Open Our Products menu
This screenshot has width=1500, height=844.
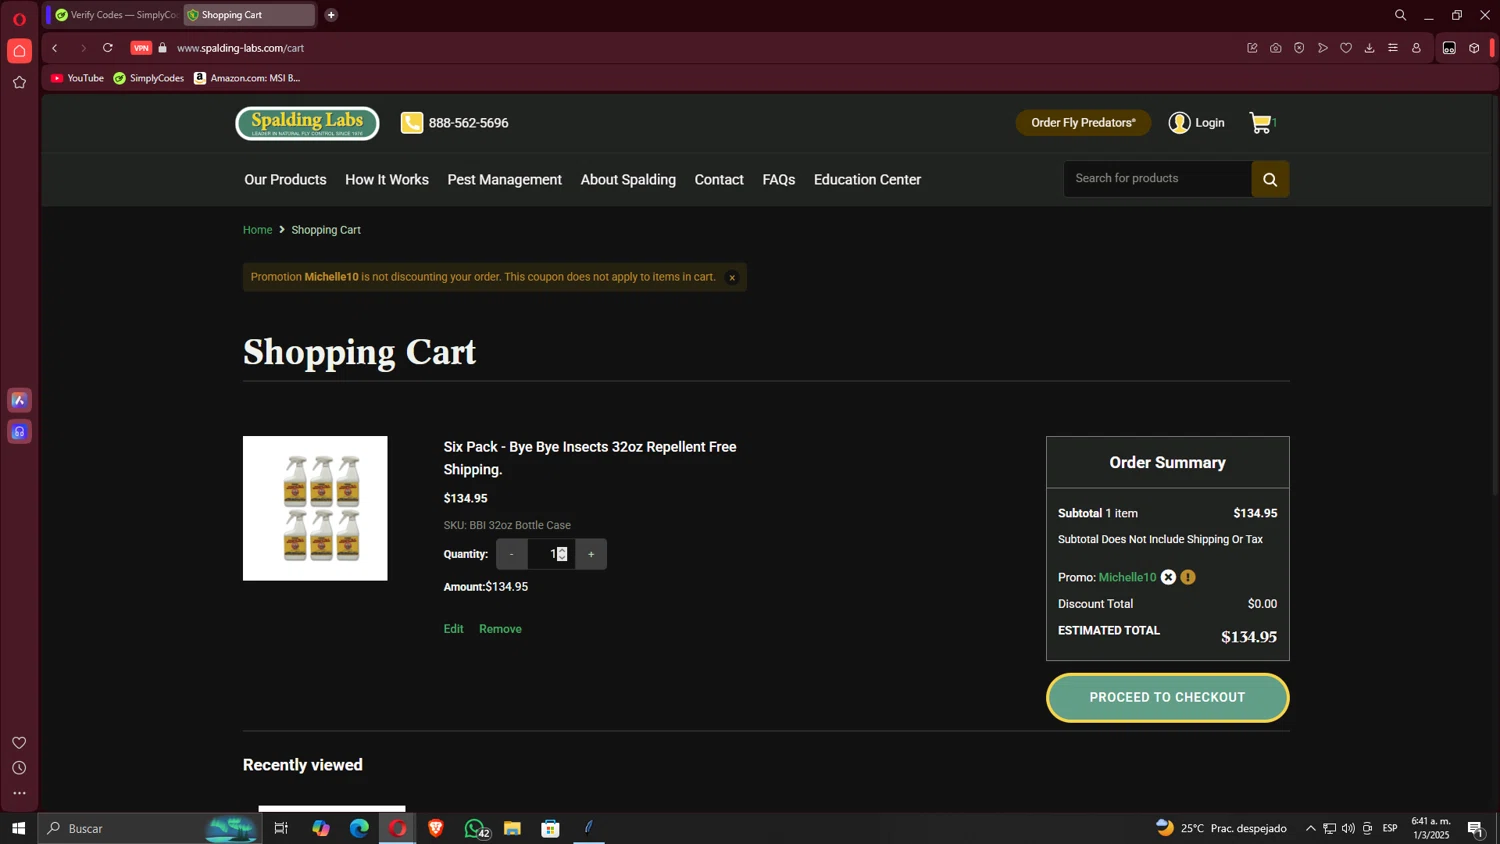pos(285,180)
